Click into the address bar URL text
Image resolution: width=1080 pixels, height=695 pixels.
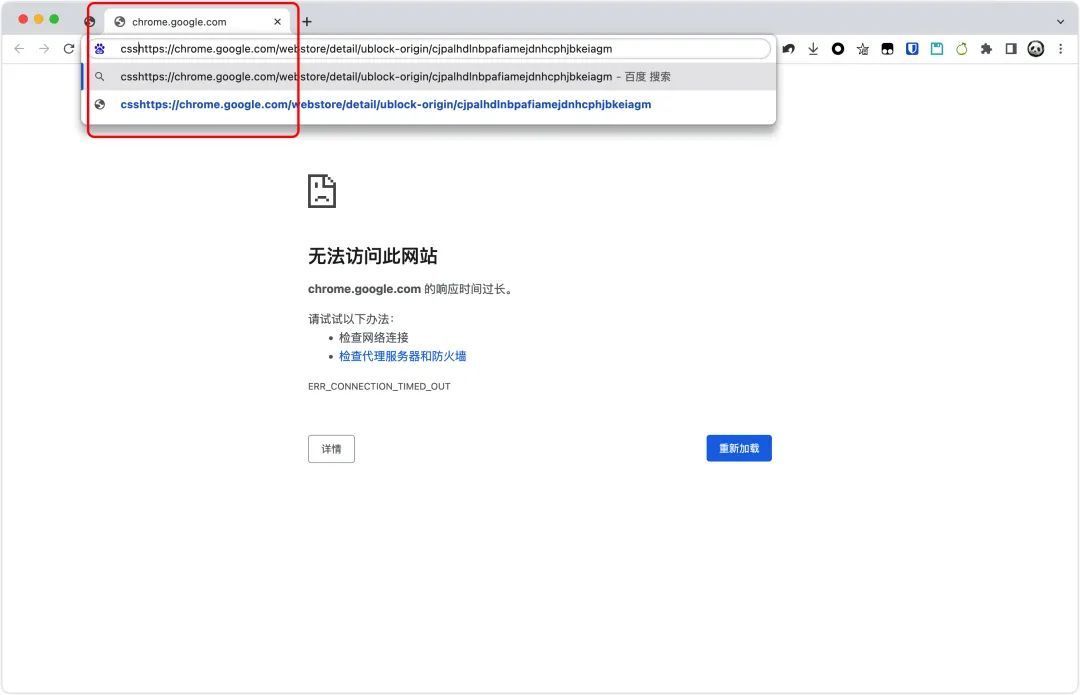(366, 49)
